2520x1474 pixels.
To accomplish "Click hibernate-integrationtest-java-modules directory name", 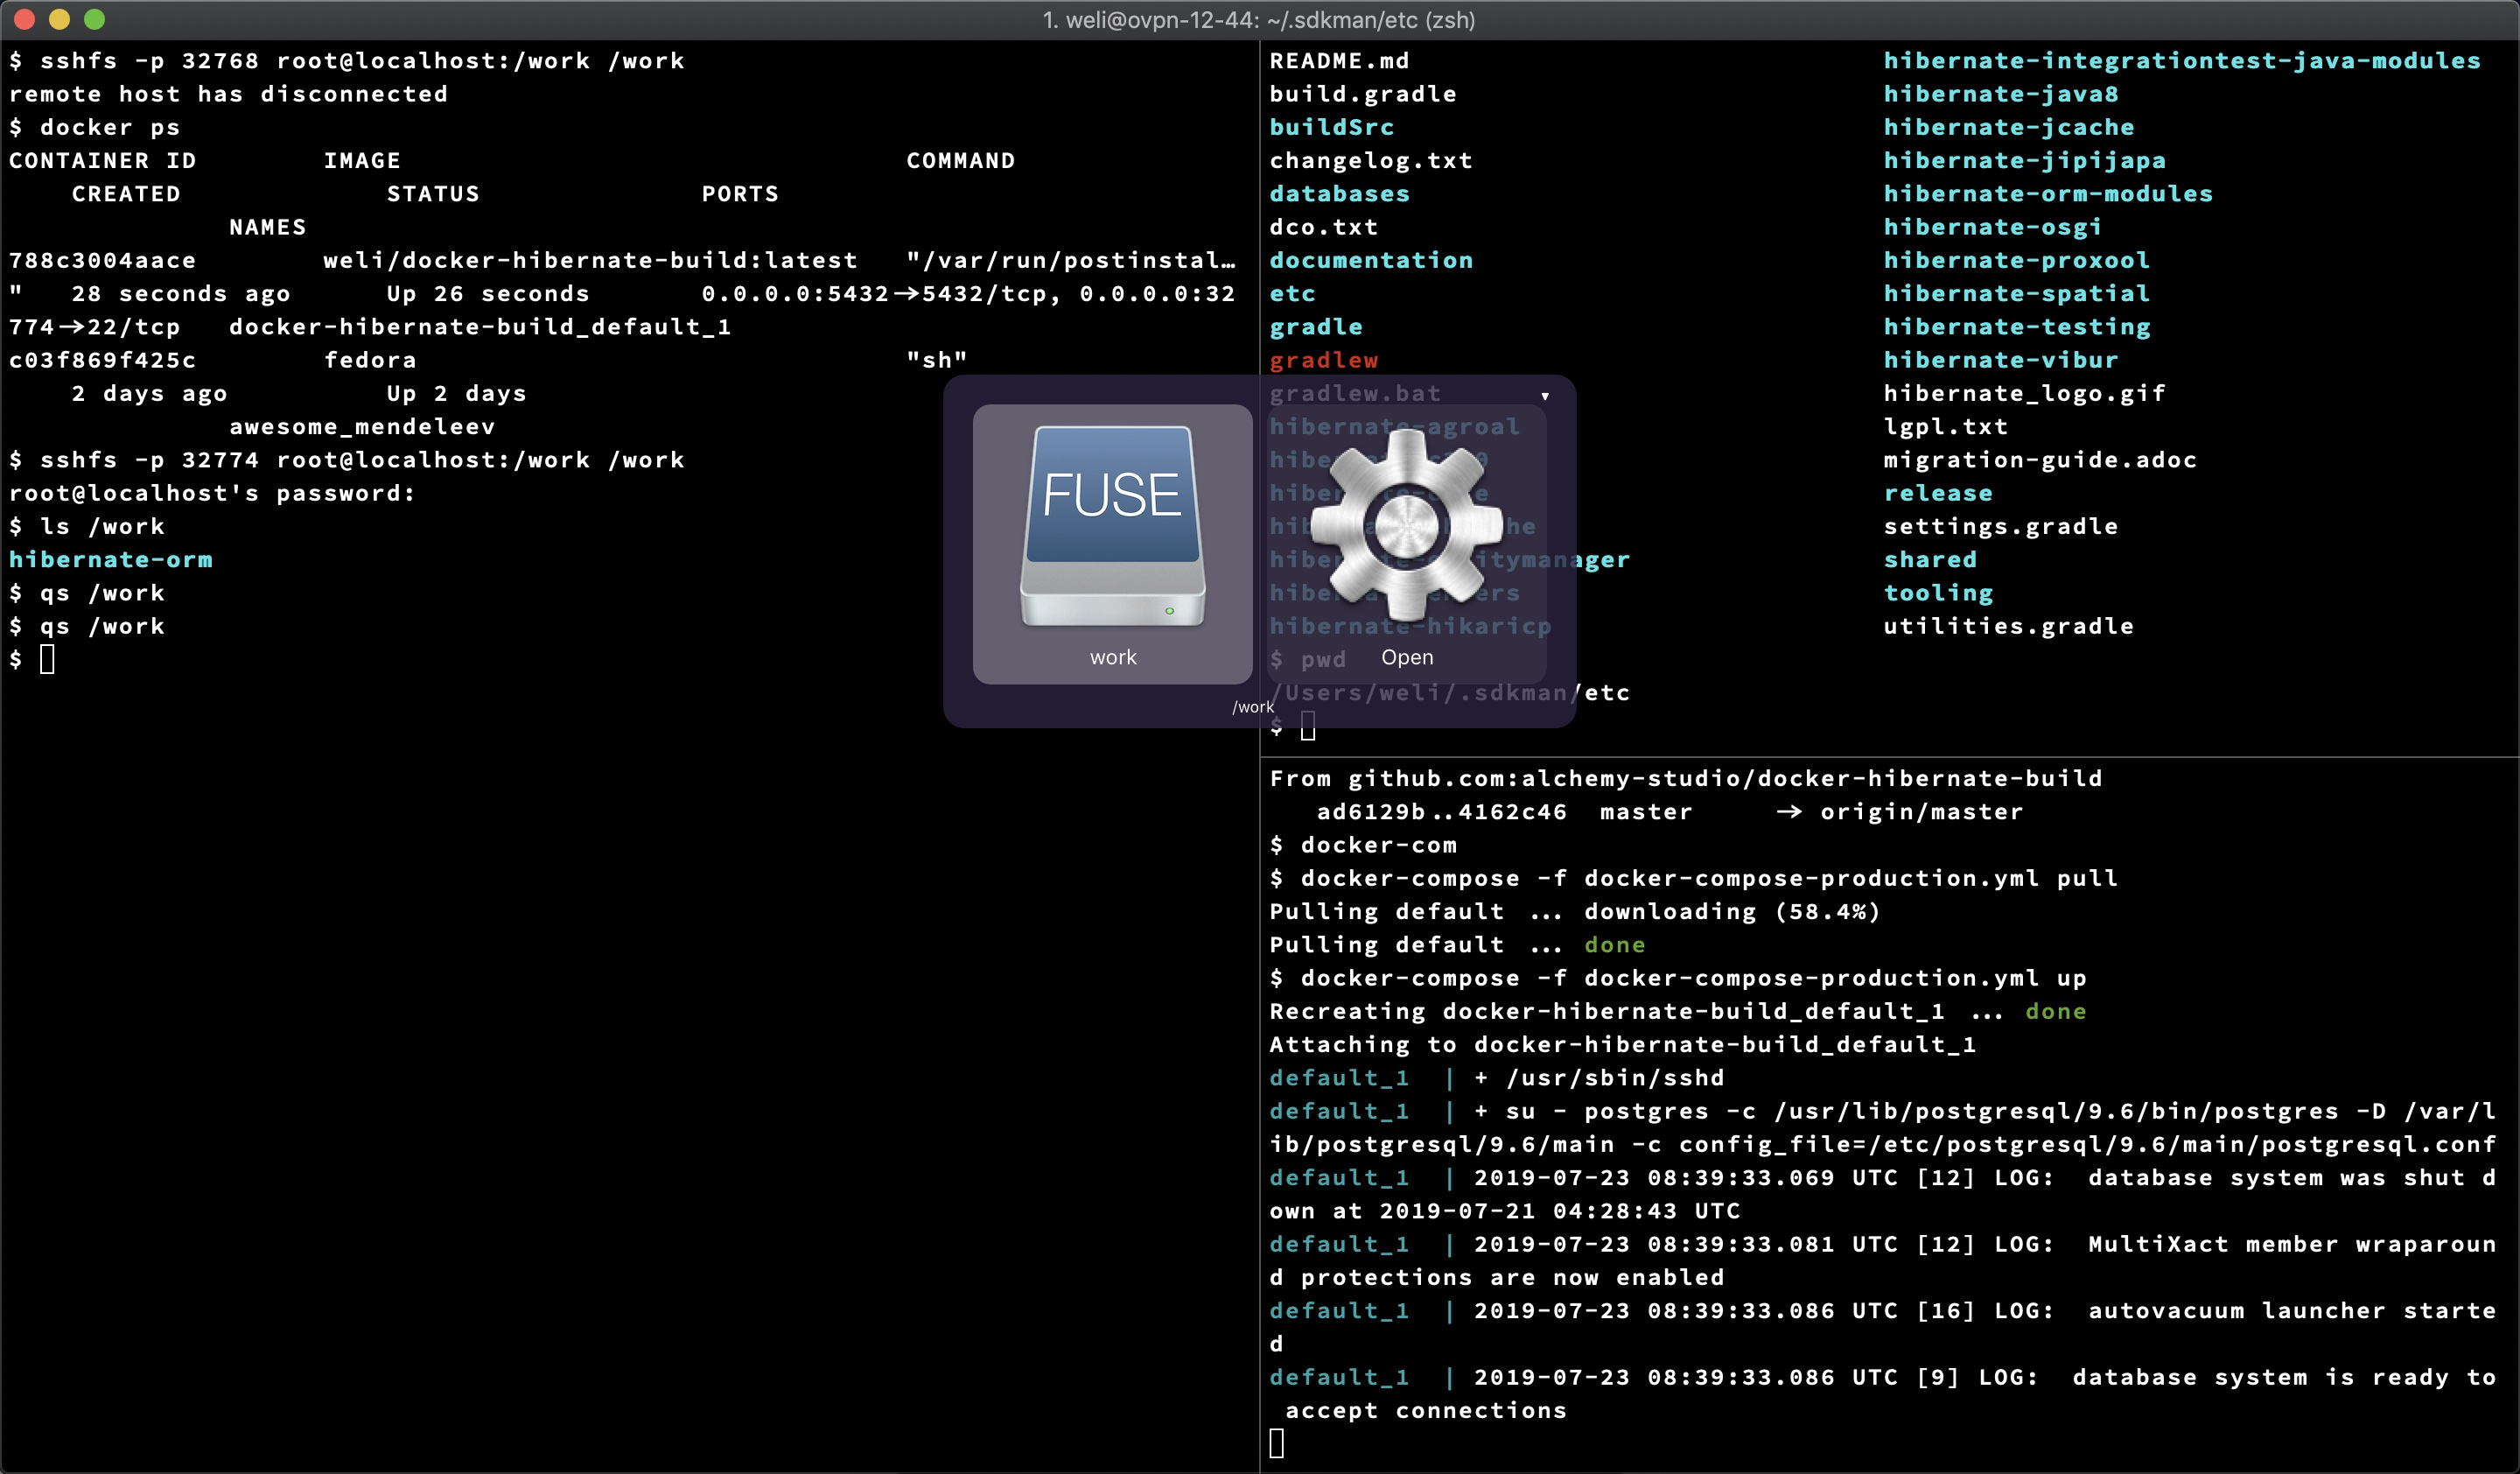I will 2181,61.
